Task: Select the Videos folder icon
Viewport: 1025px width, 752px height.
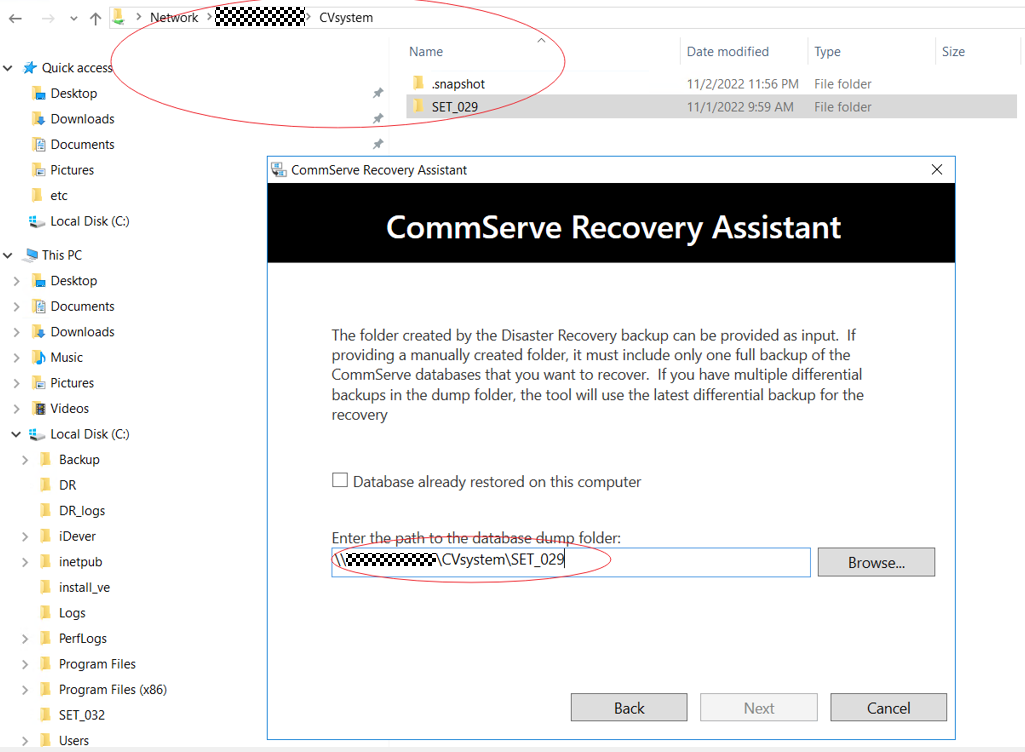Action: coord(39,408)
